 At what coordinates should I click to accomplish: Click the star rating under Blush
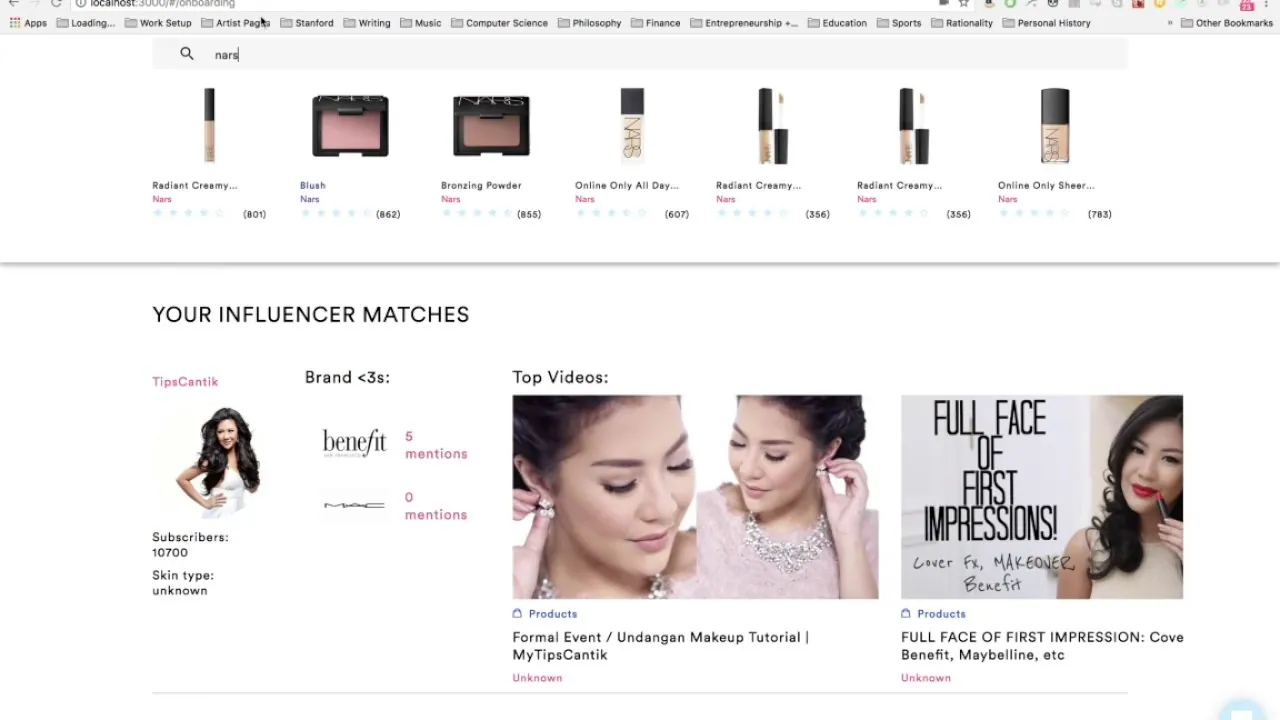(x=335, y=214)
